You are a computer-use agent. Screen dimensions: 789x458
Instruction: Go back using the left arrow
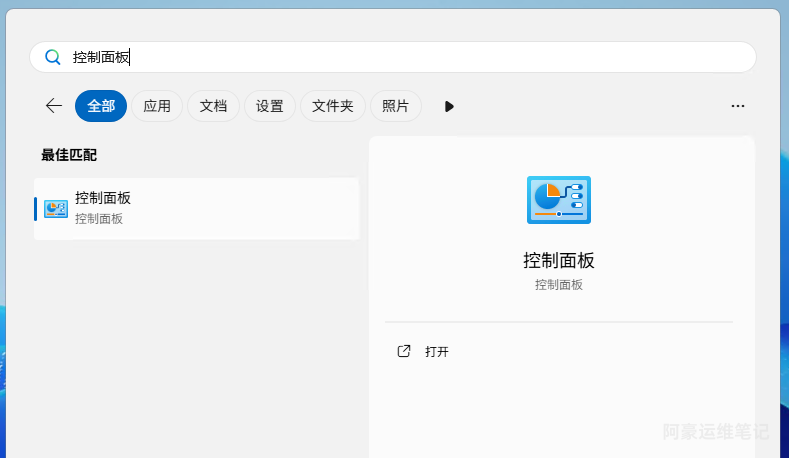point(54,106)
